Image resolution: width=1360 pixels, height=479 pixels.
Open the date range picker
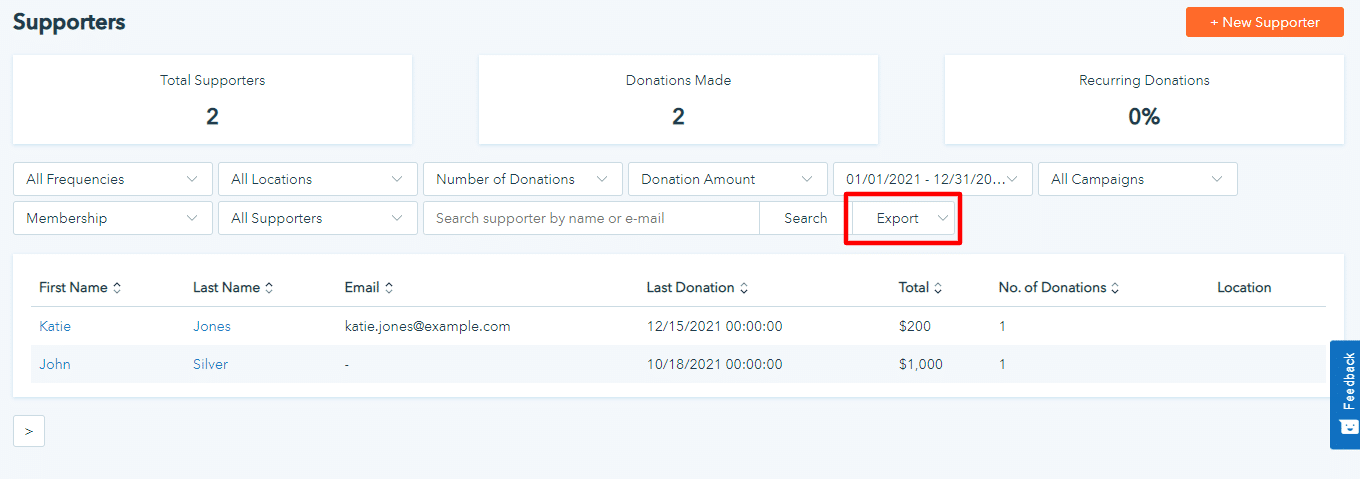coord(933,179)
